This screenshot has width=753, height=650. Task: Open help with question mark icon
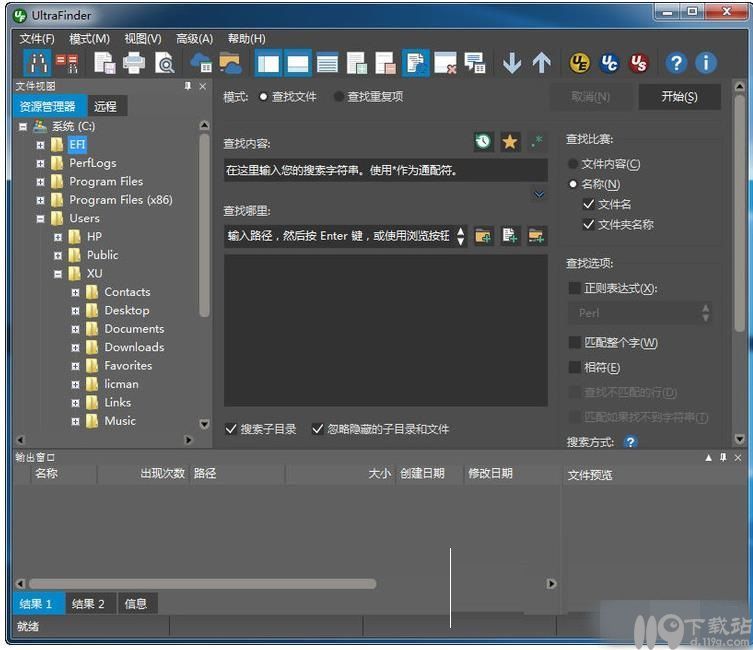tap(676, 63)
